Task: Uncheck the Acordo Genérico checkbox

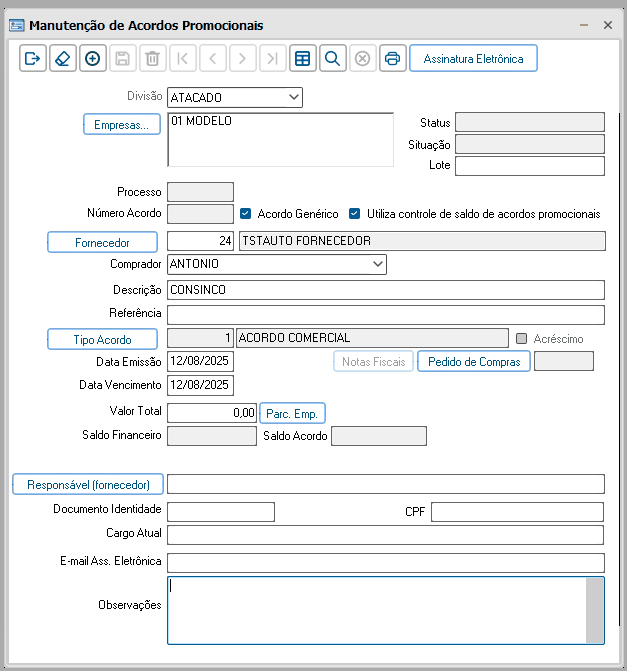Action: point(245,214)
